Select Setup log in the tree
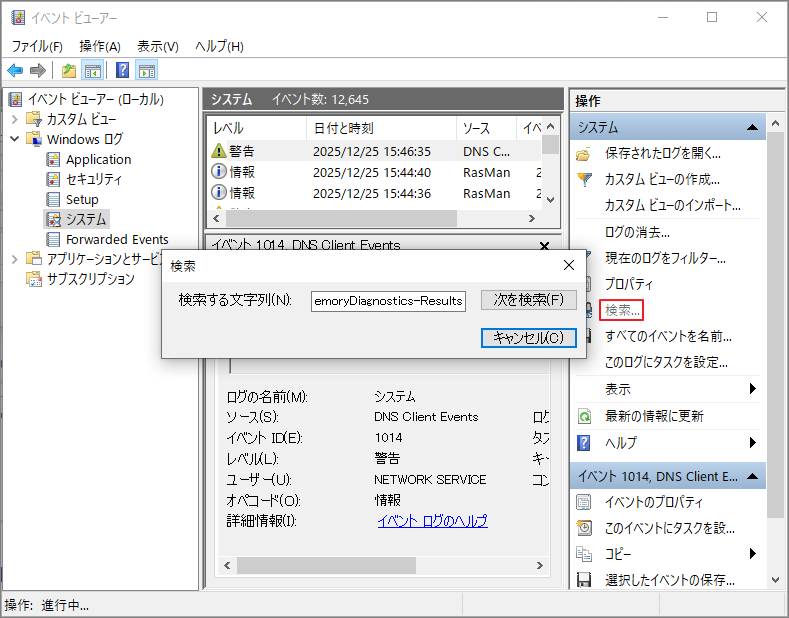 pos(82,199)
